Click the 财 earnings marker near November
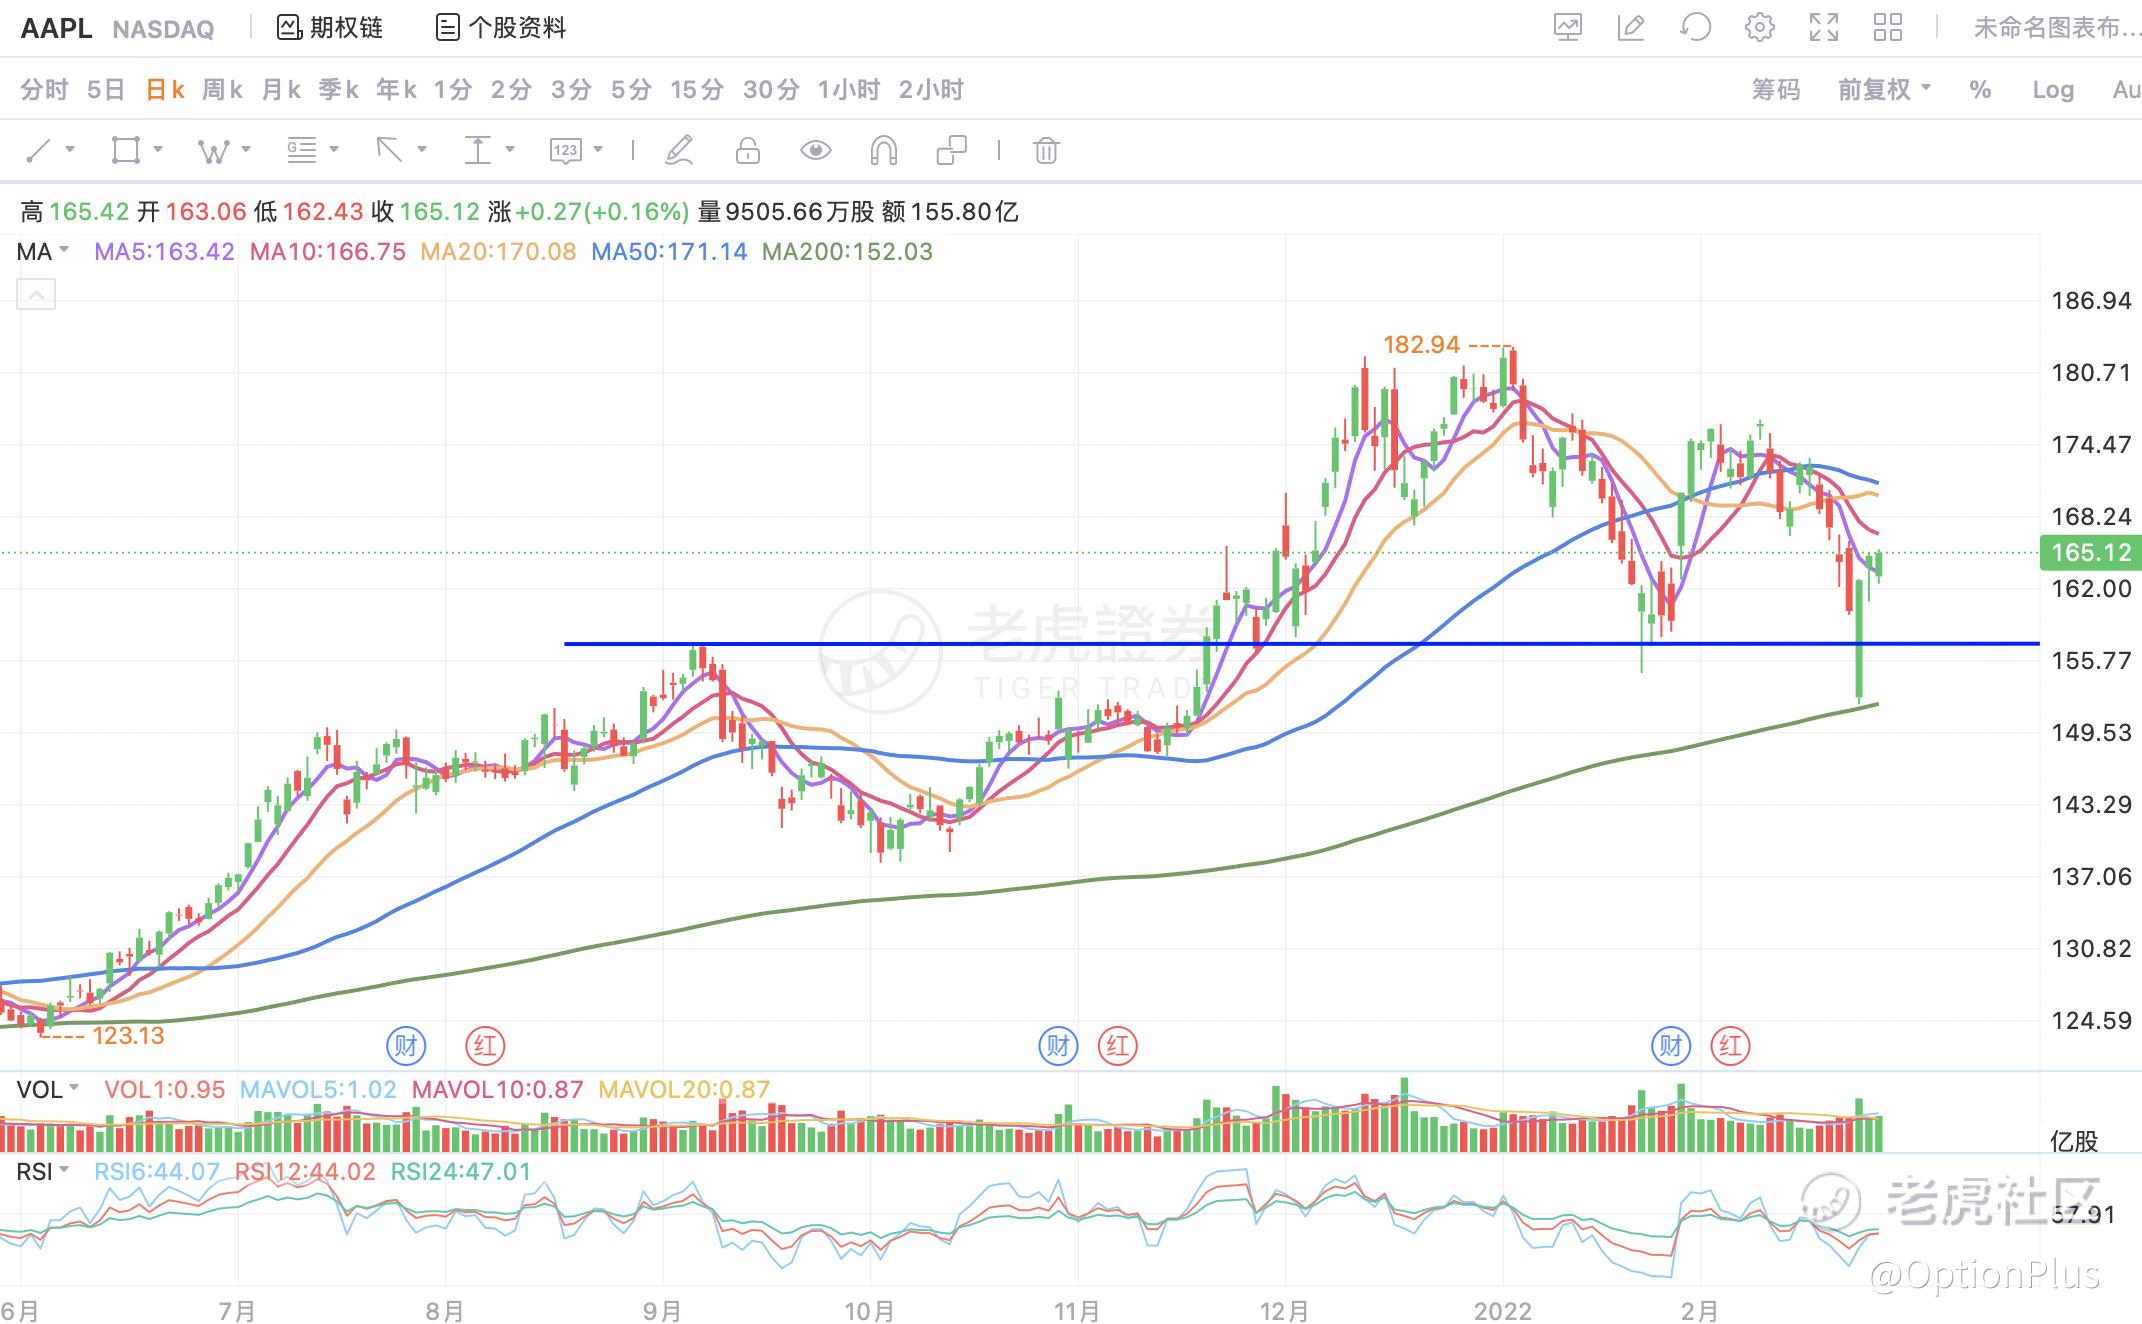The width and height of the screenshot is (2142, 1324). pyautogui.click(x=1058, y=1046)
